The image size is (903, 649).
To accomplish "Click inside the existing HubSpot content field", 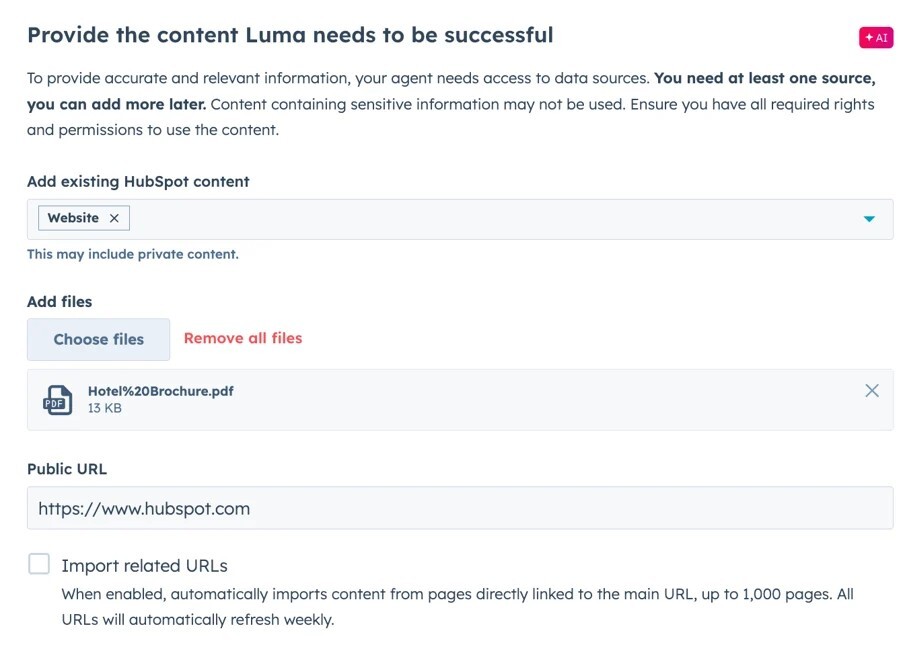I will click(x=460, y=219).
